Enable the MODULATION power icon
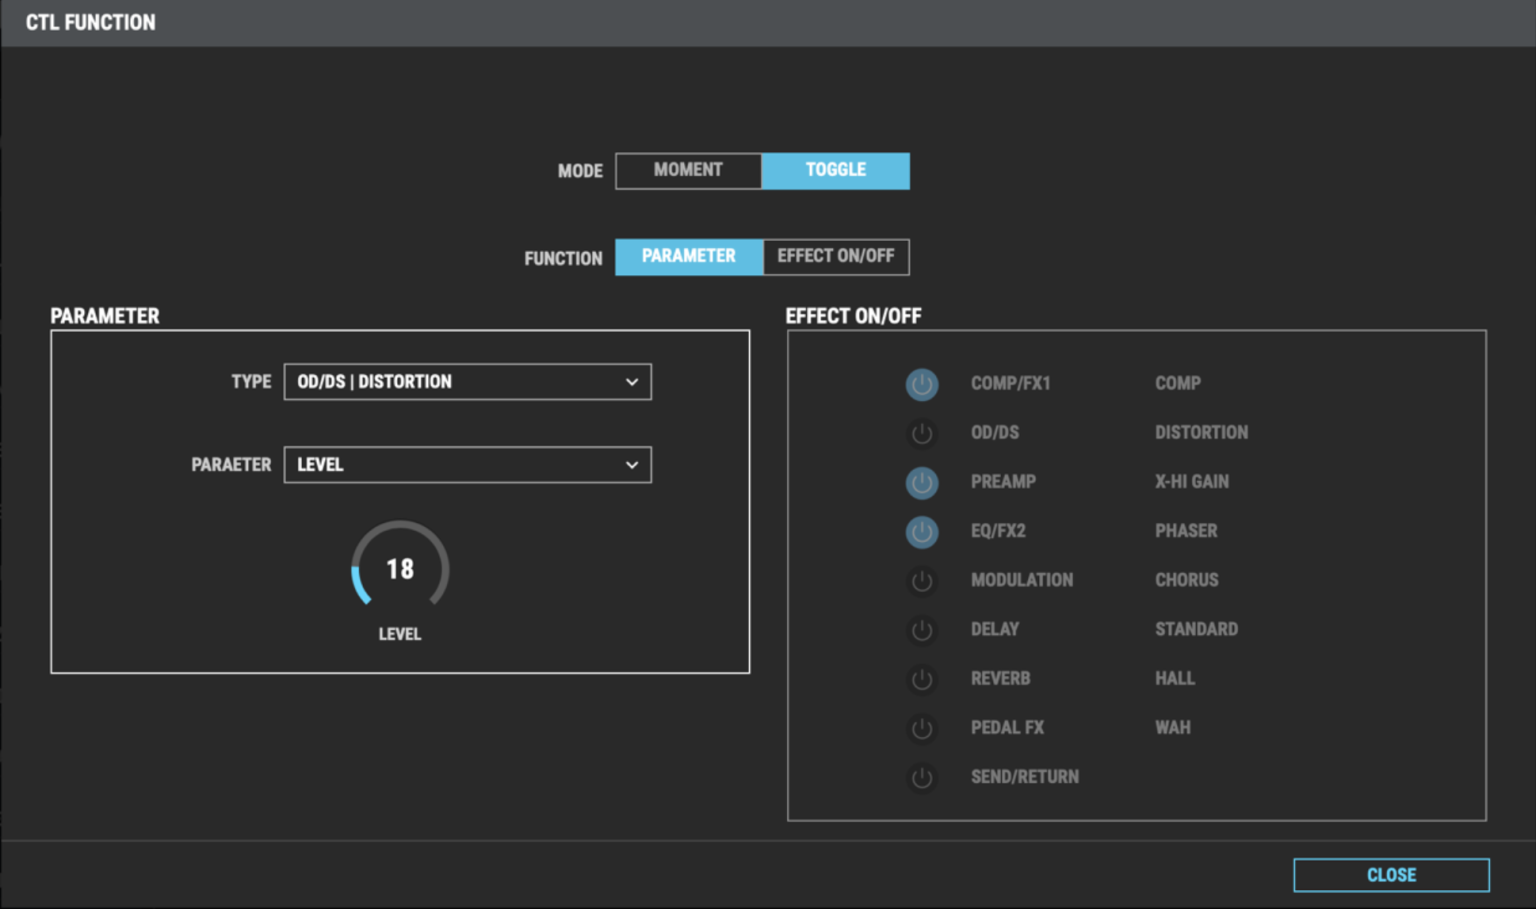1536x909 pixels. [921, 580]
